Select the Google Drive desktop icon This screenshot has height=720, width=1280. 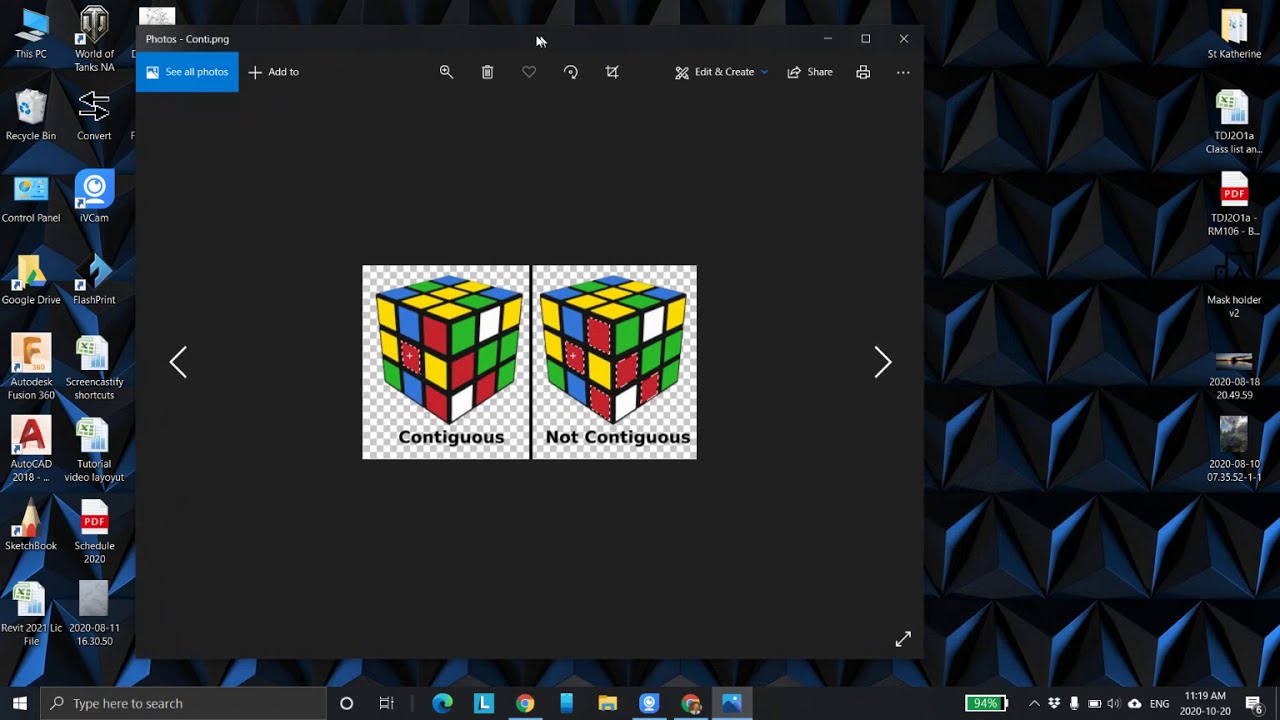pyautogui.click(x=31, y=280)
